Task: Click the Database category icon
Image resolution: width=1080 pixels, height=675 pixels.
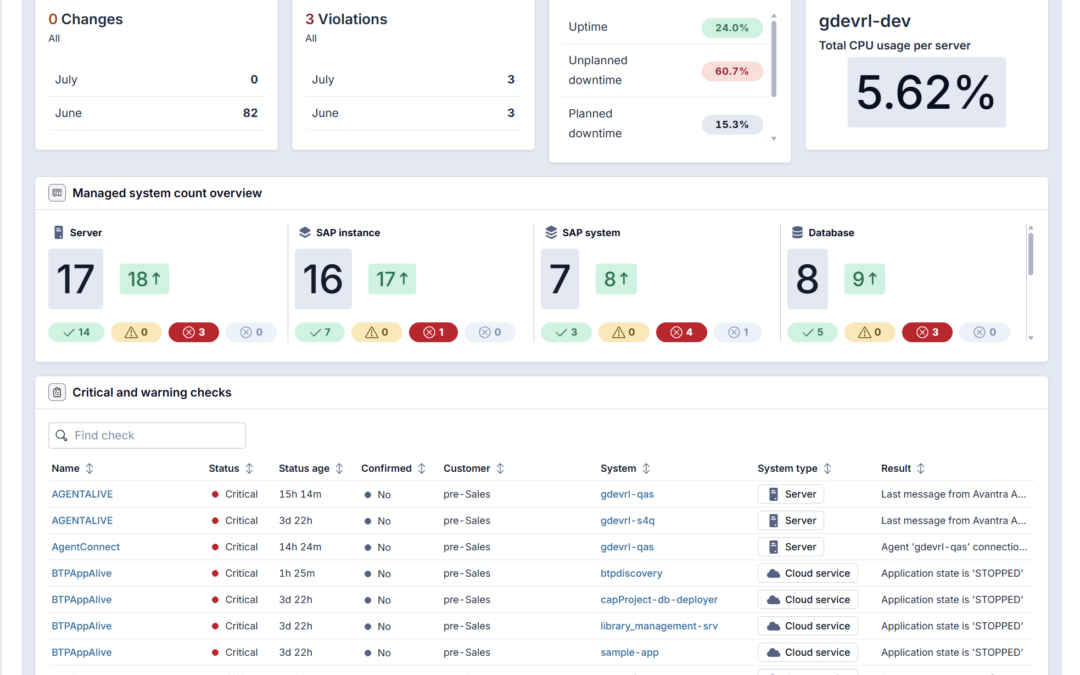Action: click(x=797, y=232)
